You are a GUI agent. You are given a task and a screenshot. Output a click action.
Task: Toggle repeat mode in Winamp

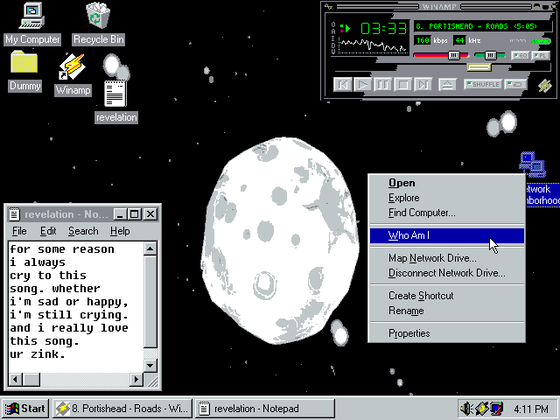tap(516, 85)
